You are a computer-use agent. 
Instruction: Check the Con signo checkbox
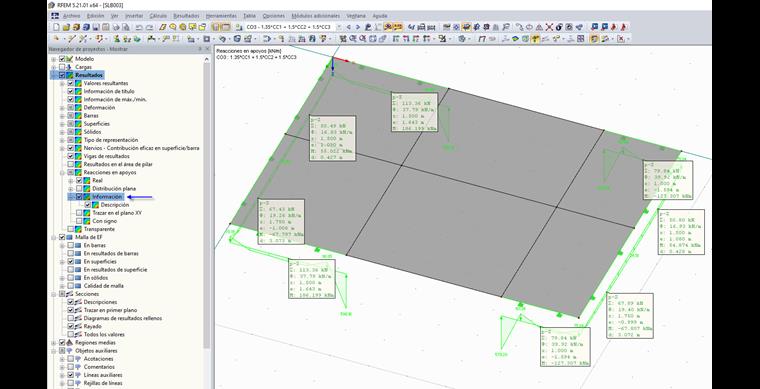79,221
